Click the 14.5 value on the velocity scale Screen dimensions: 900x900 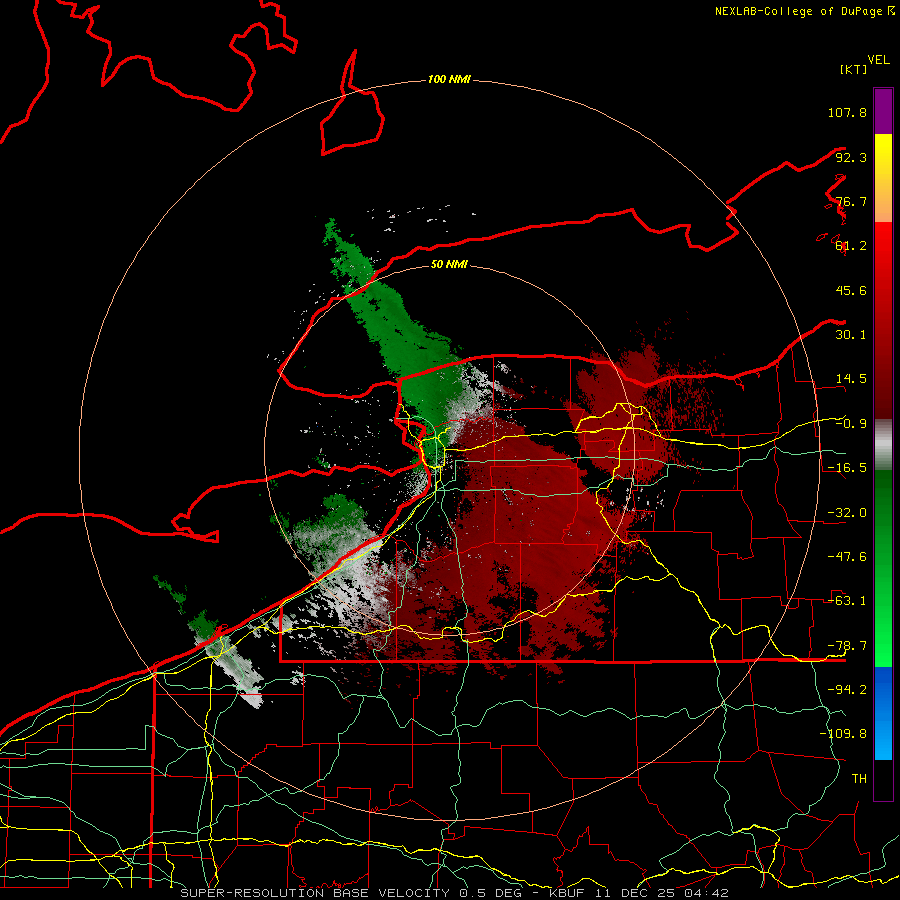(x=851, y=379)
